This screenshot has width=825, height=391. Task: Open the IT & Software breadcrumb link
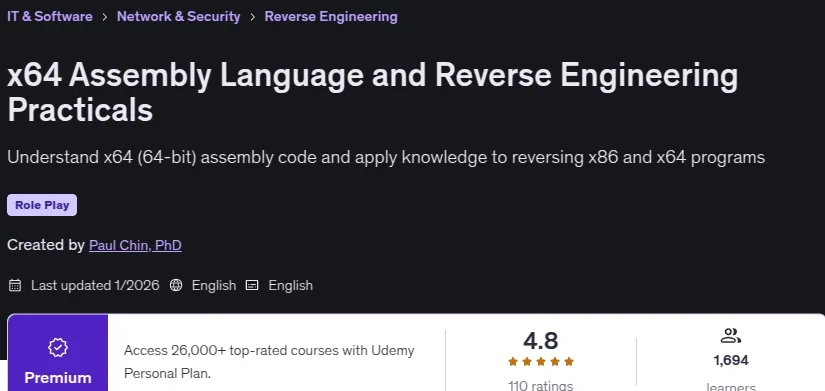point(49,16)
